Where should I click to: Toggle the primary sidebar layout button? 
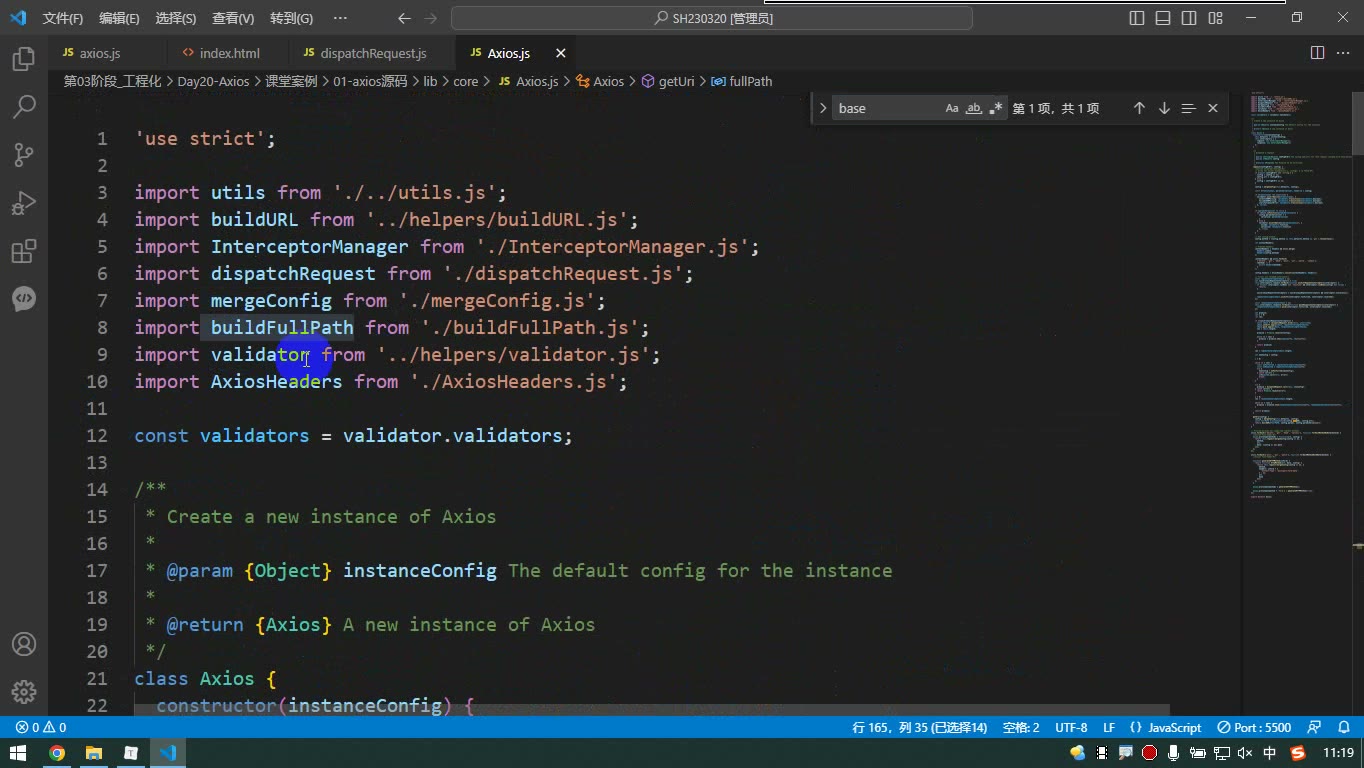[x=1137, y=18]
